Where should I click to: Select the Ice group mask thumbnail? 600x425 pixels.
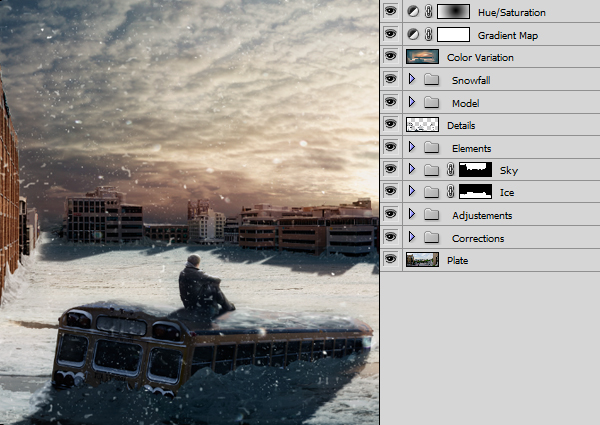pyautogui.click(x=476, y=192)
